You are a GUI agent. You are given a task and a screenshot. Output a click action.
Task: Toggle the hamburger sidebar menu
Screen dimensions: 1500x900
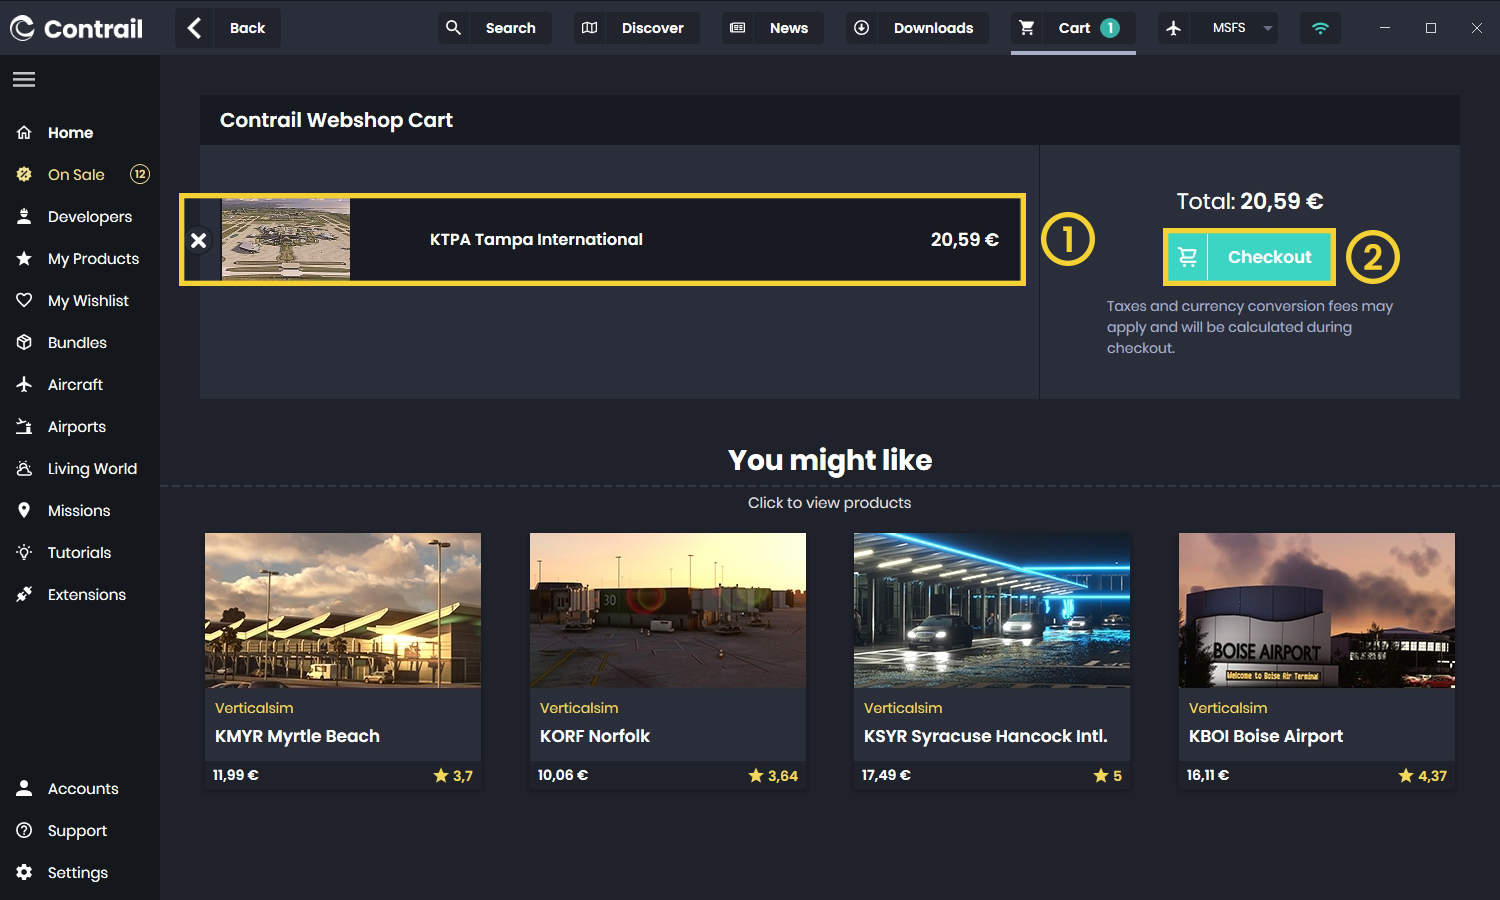tap(24, 80)
